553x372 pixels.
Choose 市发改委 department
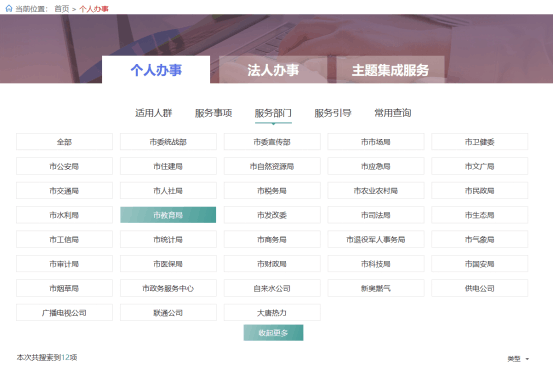pyautogui.click(x=272, y=215)
